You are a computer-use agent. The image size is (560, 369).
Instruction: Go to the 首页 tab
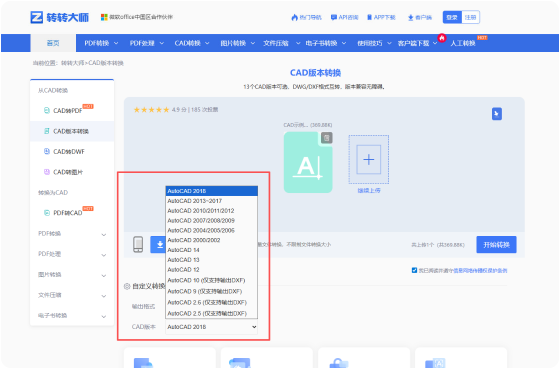[x=53, y=43]
